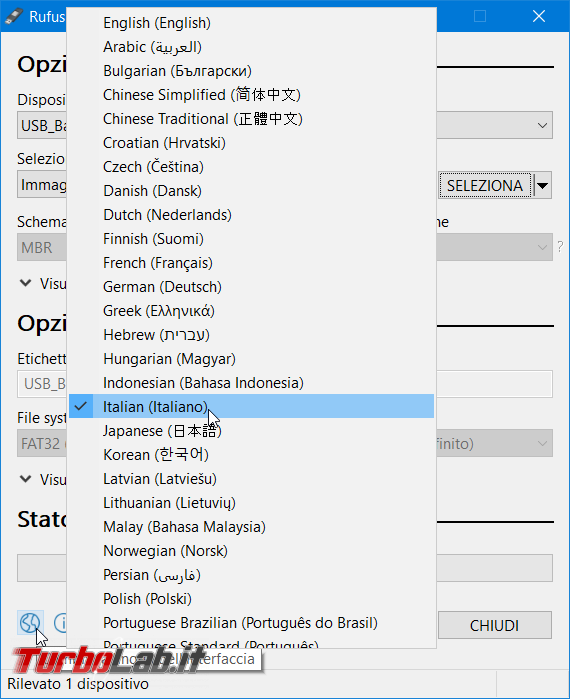The height and width of the screenshot is (699, 570).
Task: Click the SELEZIONA button
Action: [485, 185]
